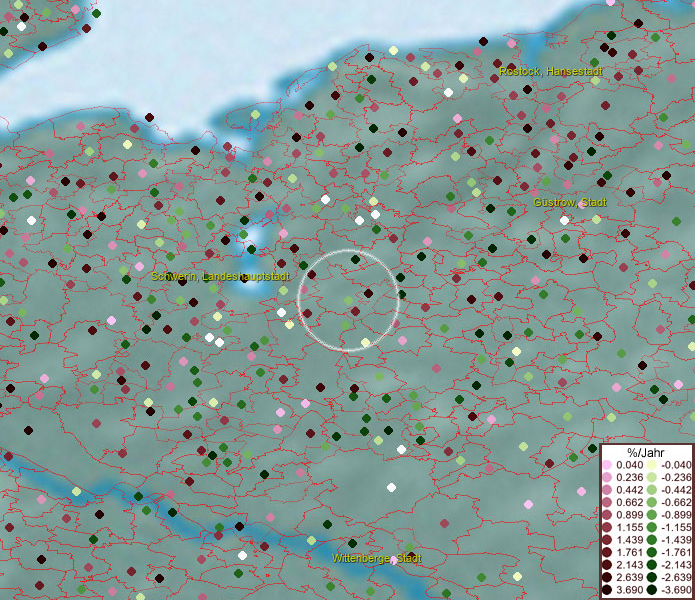Click the swatch left of 3.690
The width and height of the screenshot is (695, 600).
607,590
